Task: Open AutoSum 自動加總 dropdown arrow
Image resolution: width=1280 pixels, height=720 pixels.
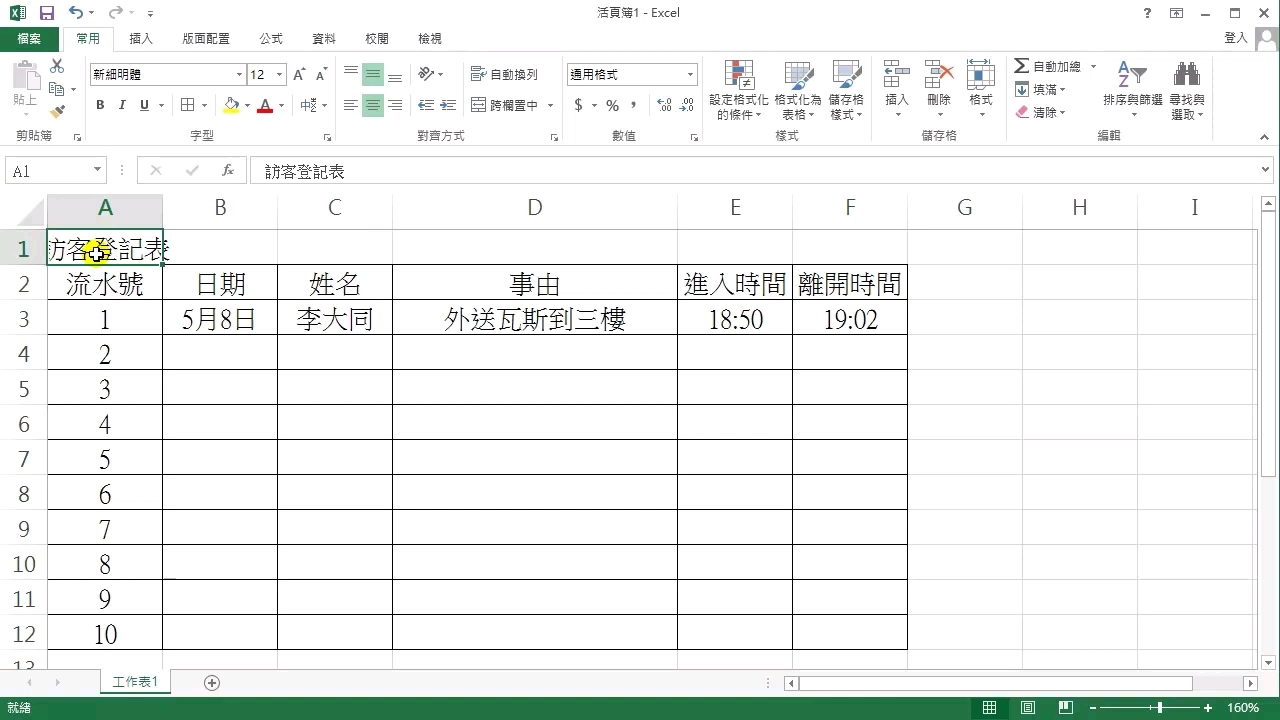Action: (x=1093, y=66)
